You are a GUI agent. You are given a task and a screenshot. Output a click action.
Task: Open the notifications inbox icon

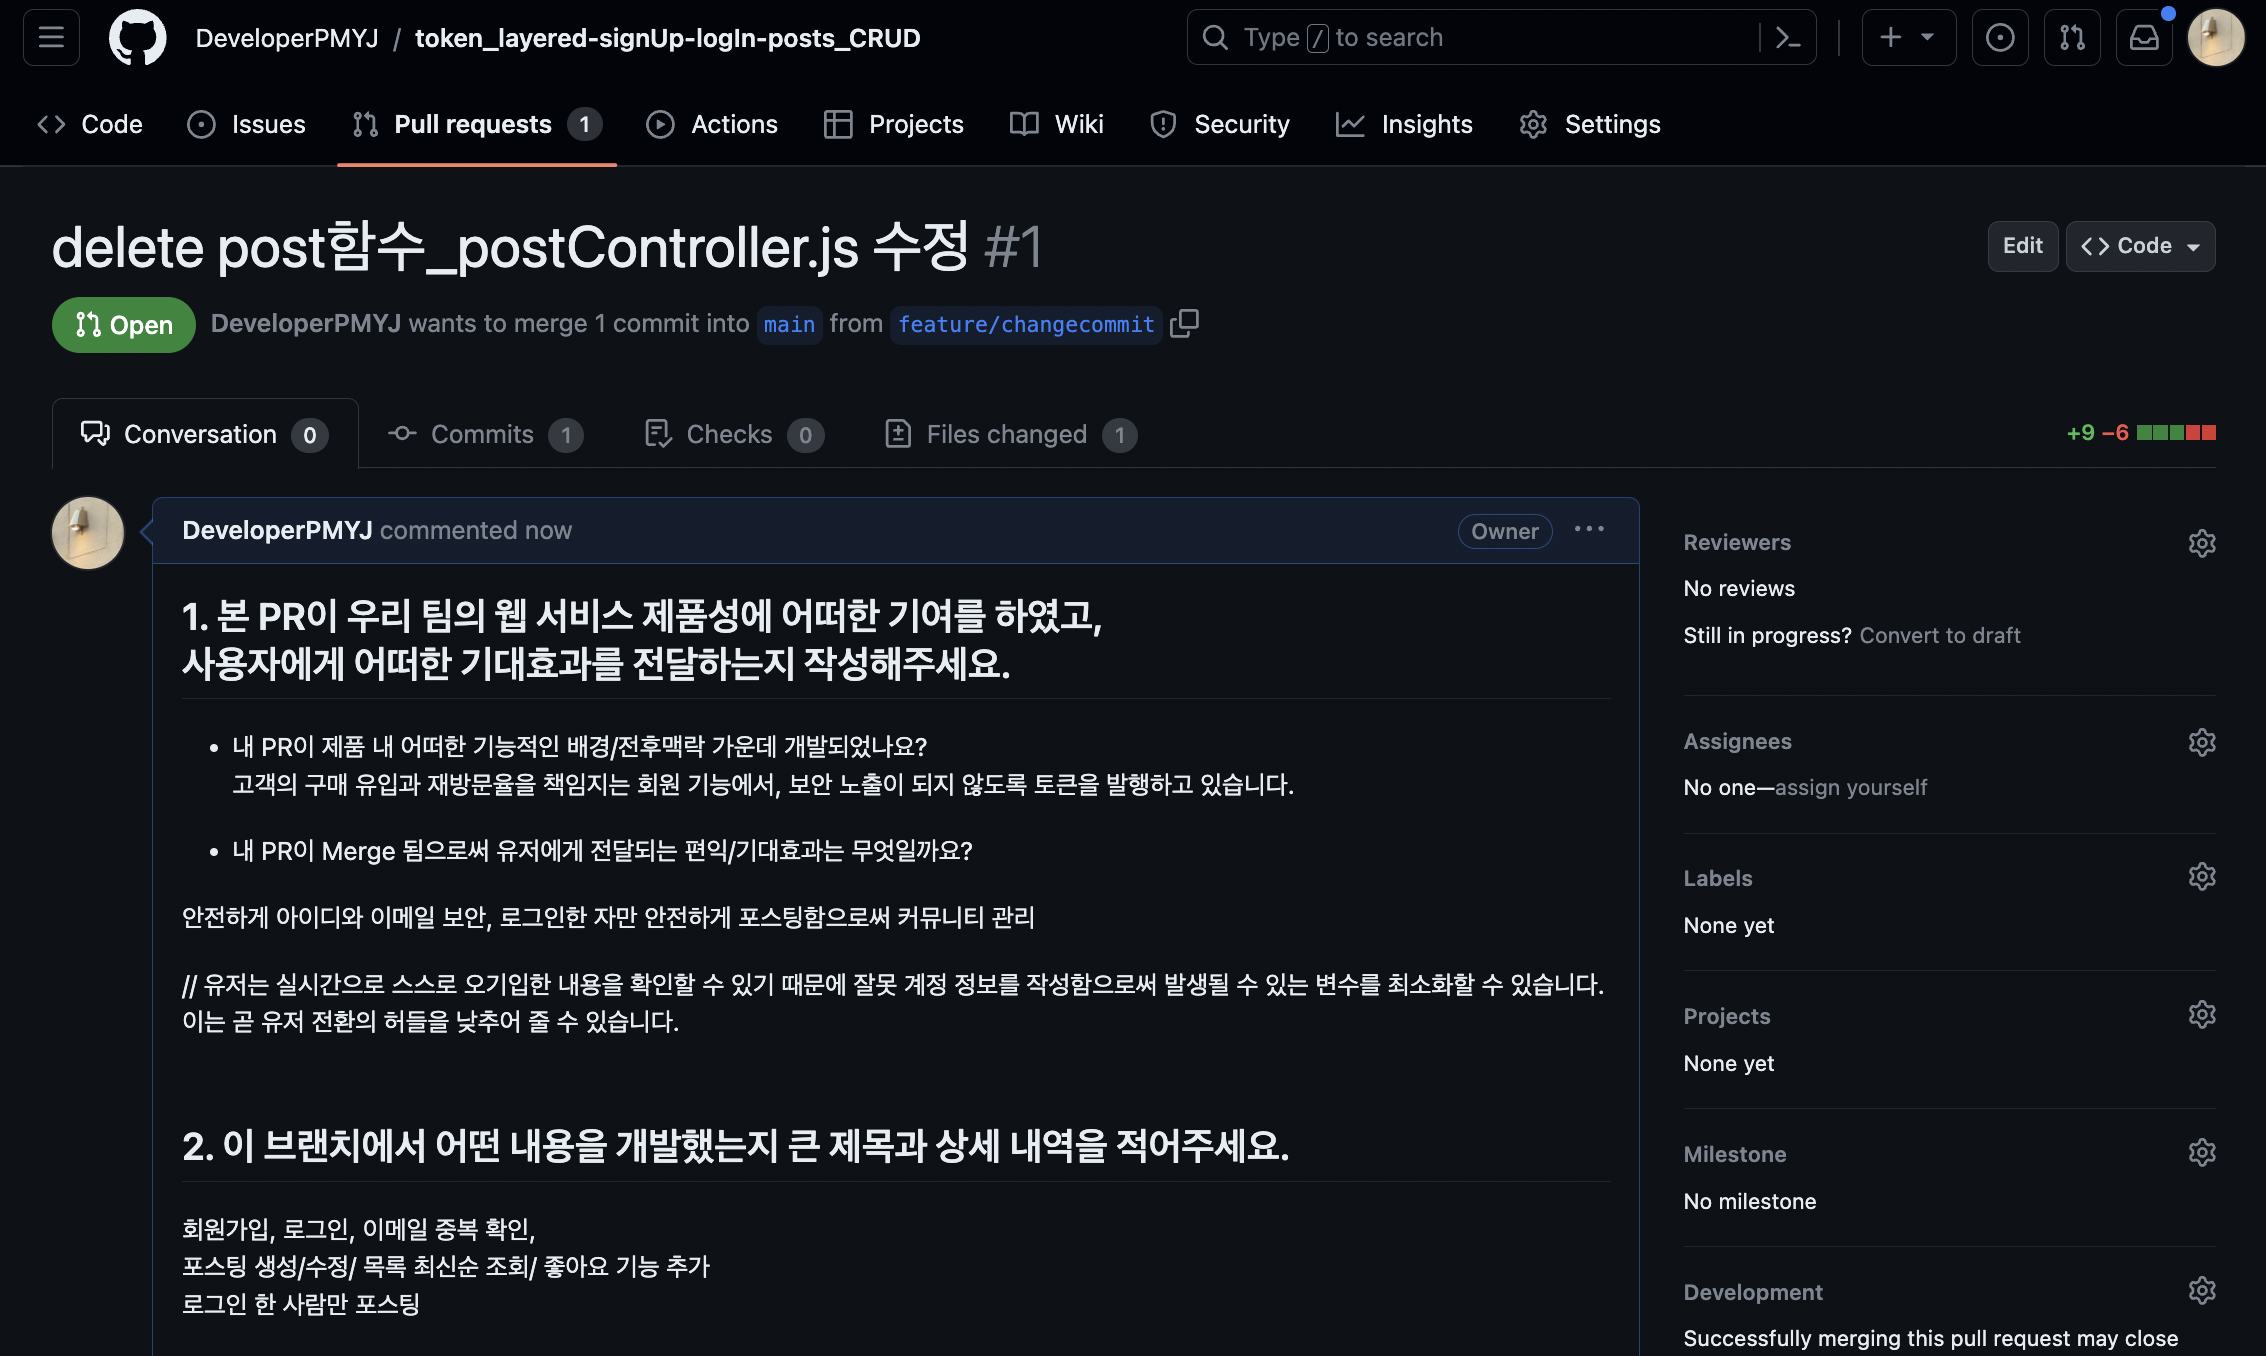[x=2143, y=38]
